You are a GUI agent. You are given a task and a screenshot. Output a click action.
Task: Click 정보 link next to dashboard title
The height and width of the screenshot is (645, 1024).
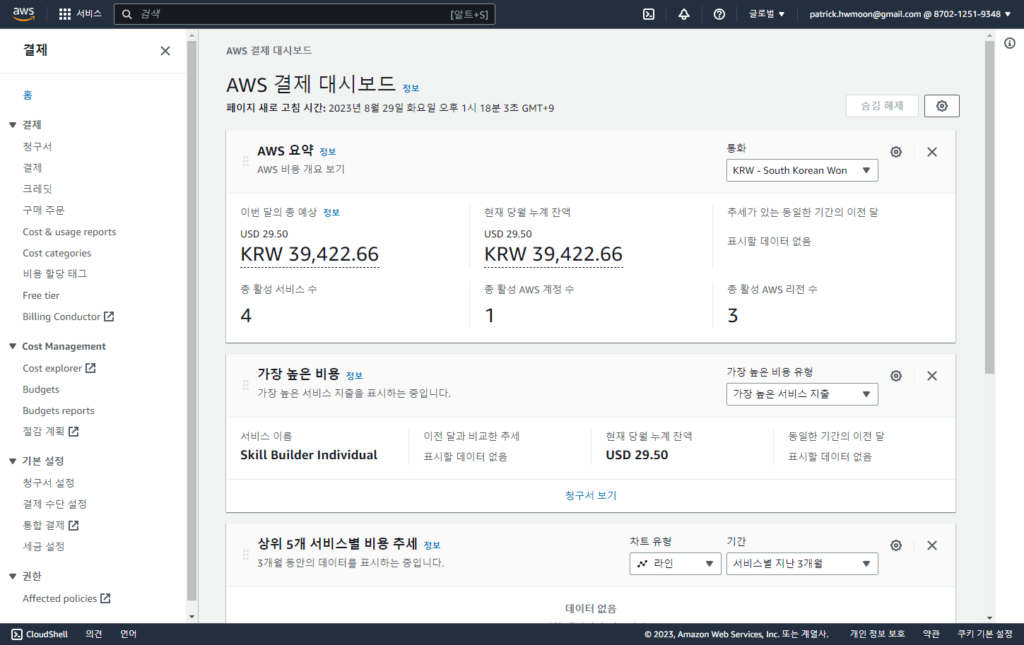pyautogui.click(x=411, y=88)
